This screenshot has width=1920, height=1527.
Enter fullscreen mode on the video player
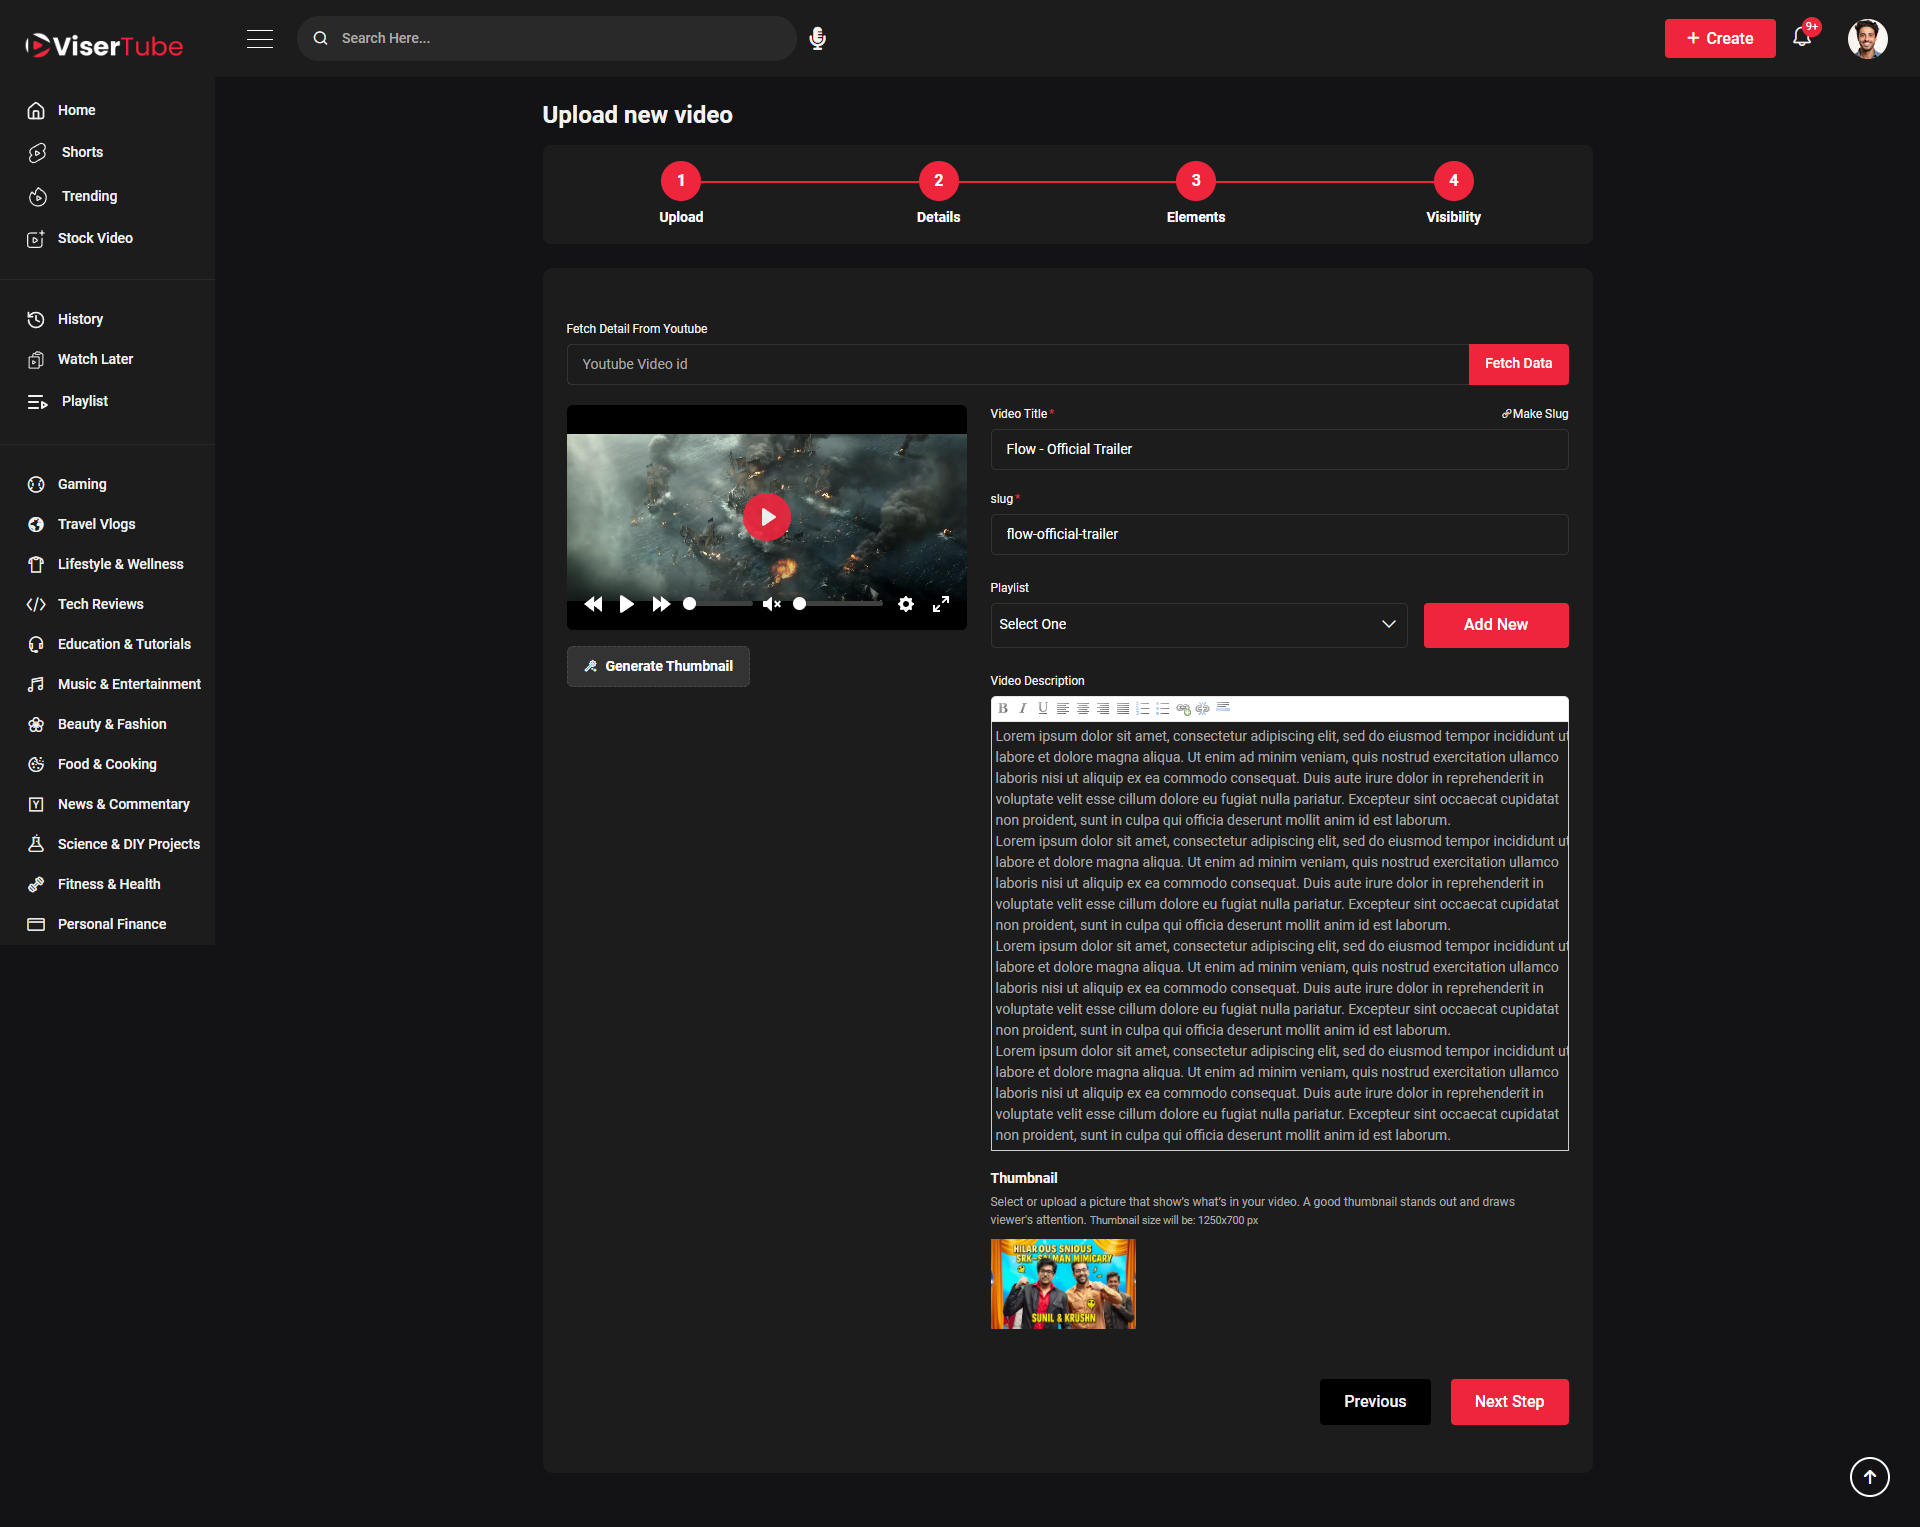pos(940,604)
